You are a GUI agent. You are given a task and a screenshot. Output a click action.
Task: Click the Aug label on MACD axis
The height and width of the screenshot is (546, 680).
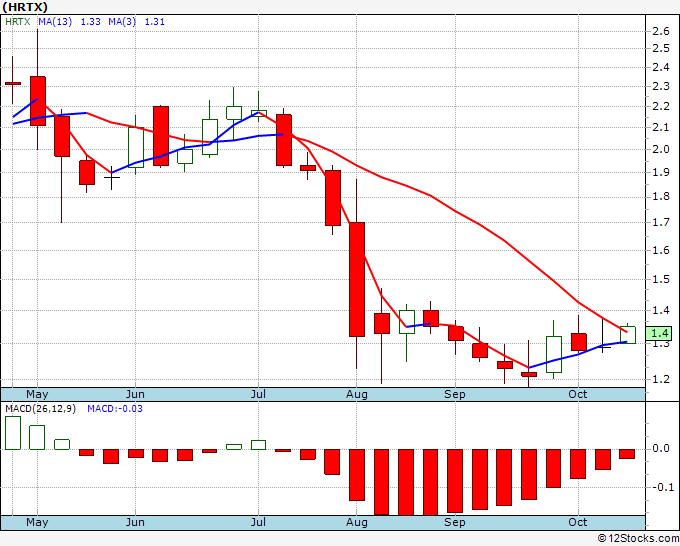pos(356,522)
